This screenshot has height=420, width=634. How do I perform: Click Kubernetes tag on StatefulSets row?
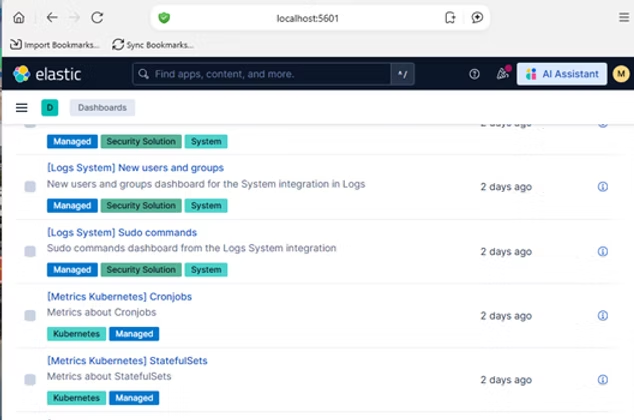point(76,398)
